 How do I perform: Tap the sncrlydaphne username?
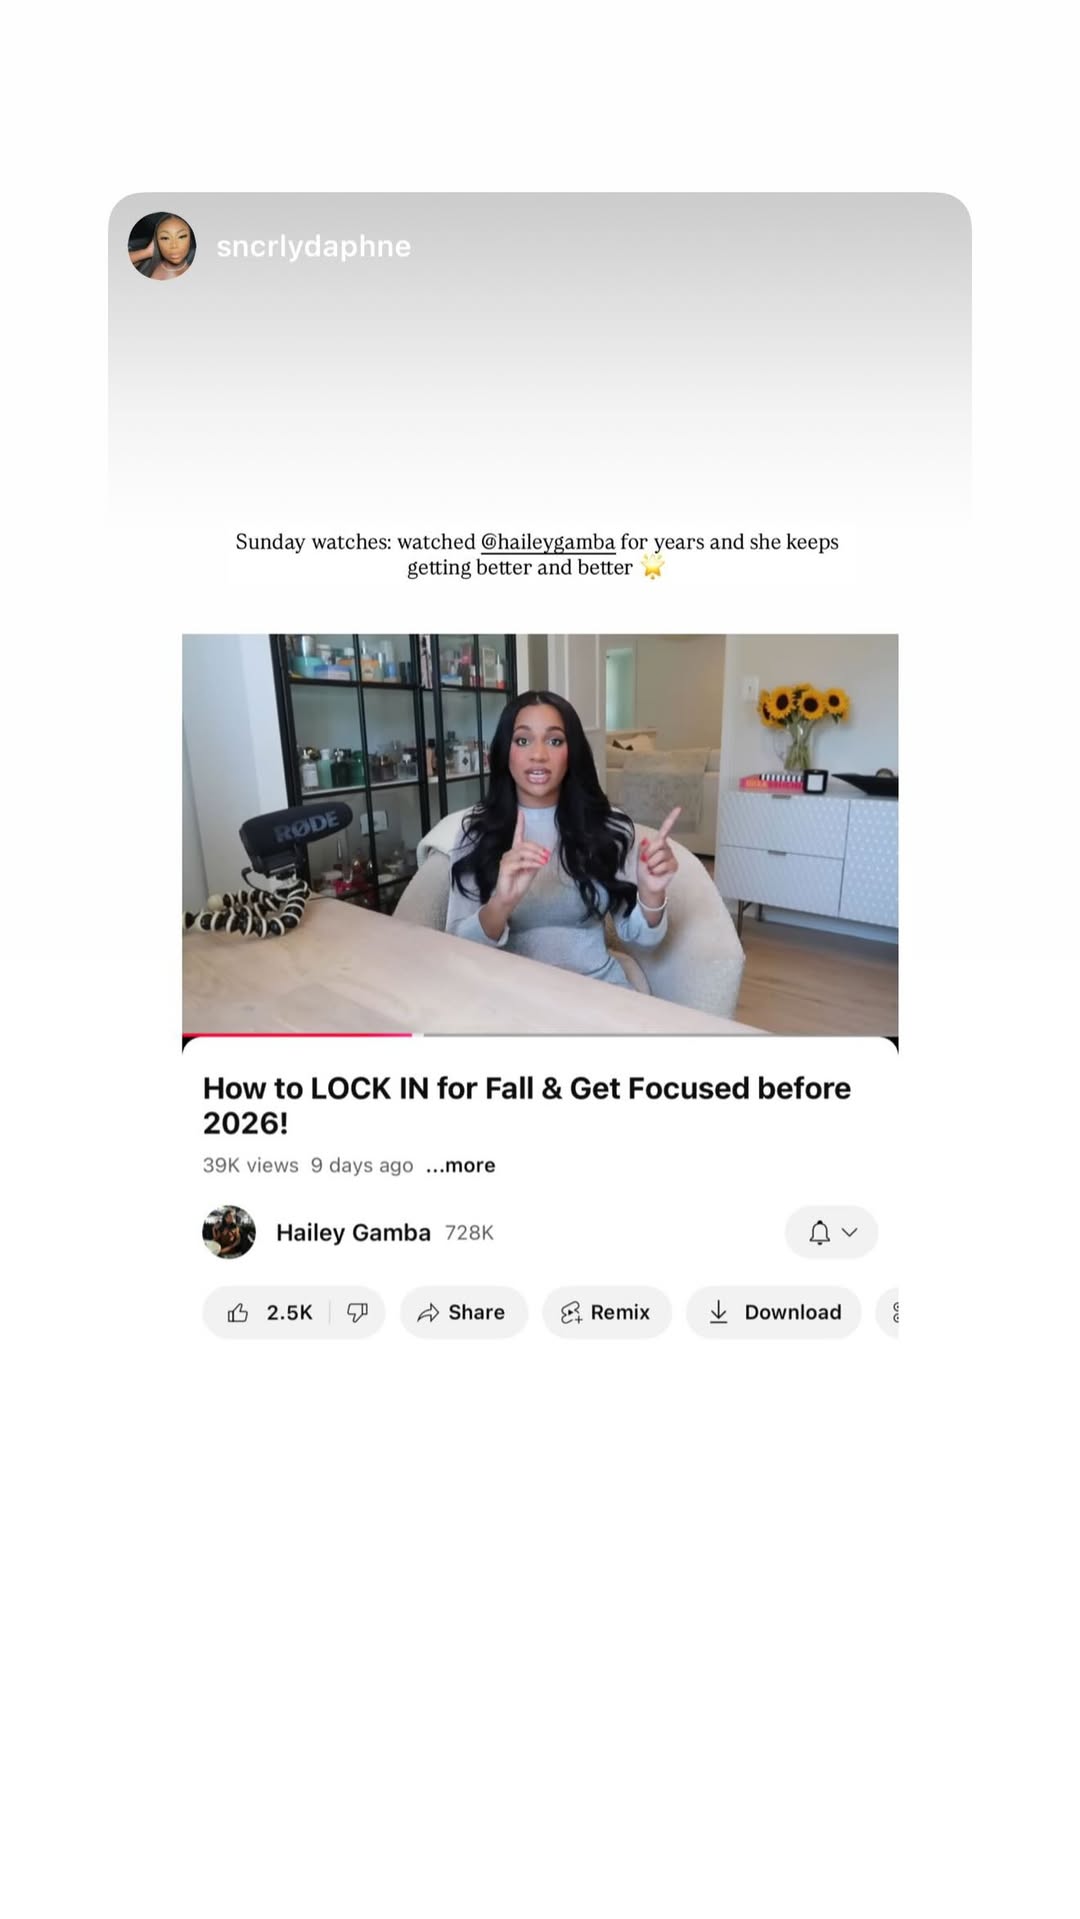pyautogui.click(x=313, y=246)
